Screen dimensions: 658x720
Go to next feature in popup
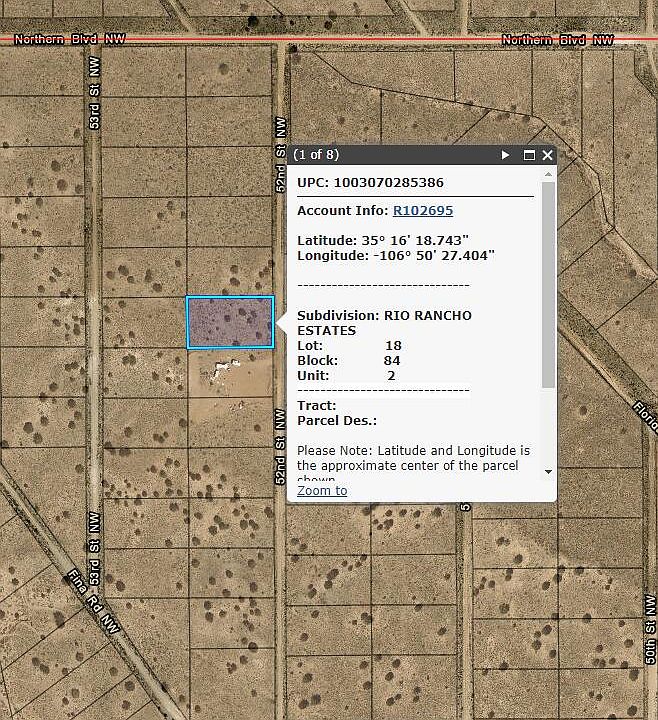[x=506, y=155]
